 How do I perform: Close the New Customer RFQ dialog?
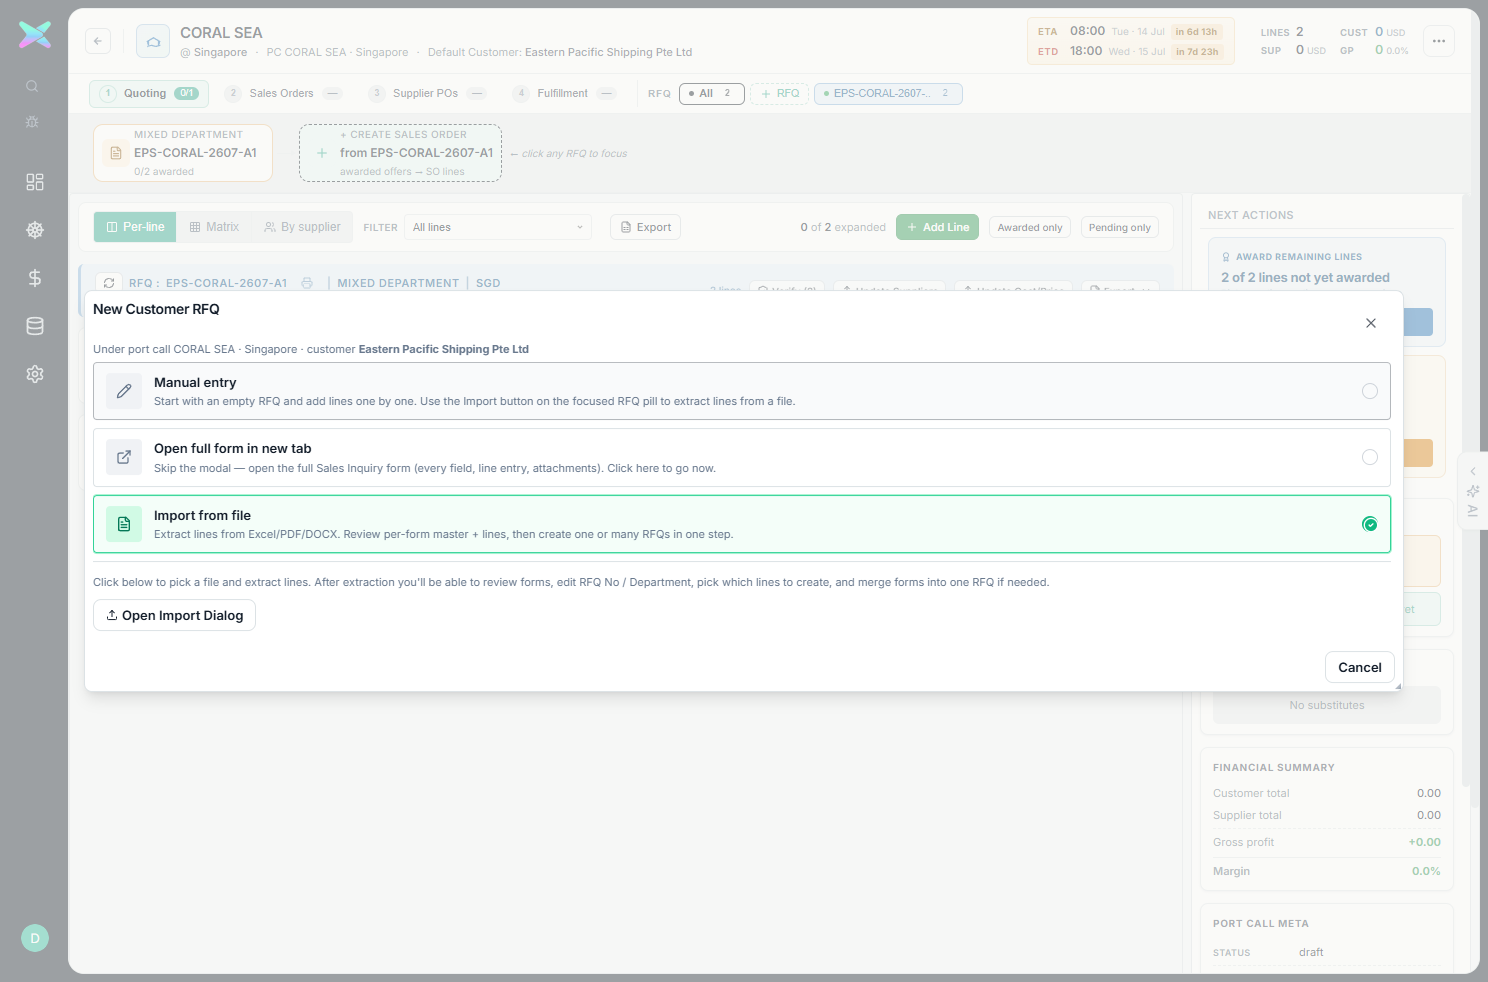[x=1371, y=323]
